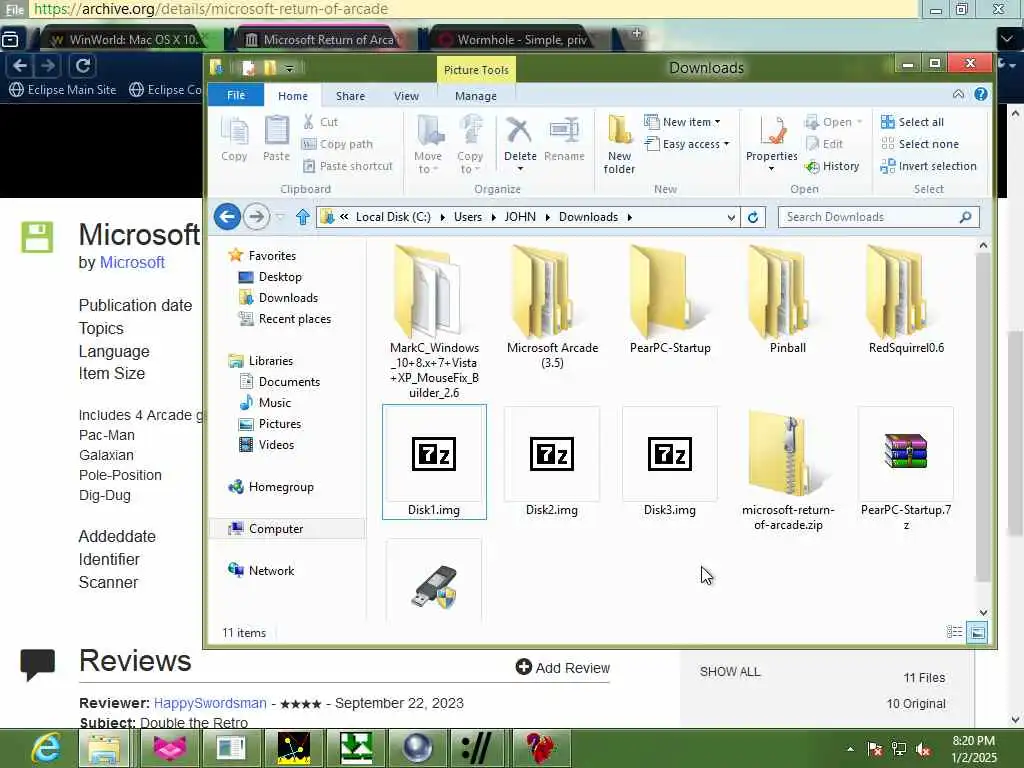Switch to large icons view layout icon
The height and width of the screenshot is (768, 1024).
click(x=977, y=632)
